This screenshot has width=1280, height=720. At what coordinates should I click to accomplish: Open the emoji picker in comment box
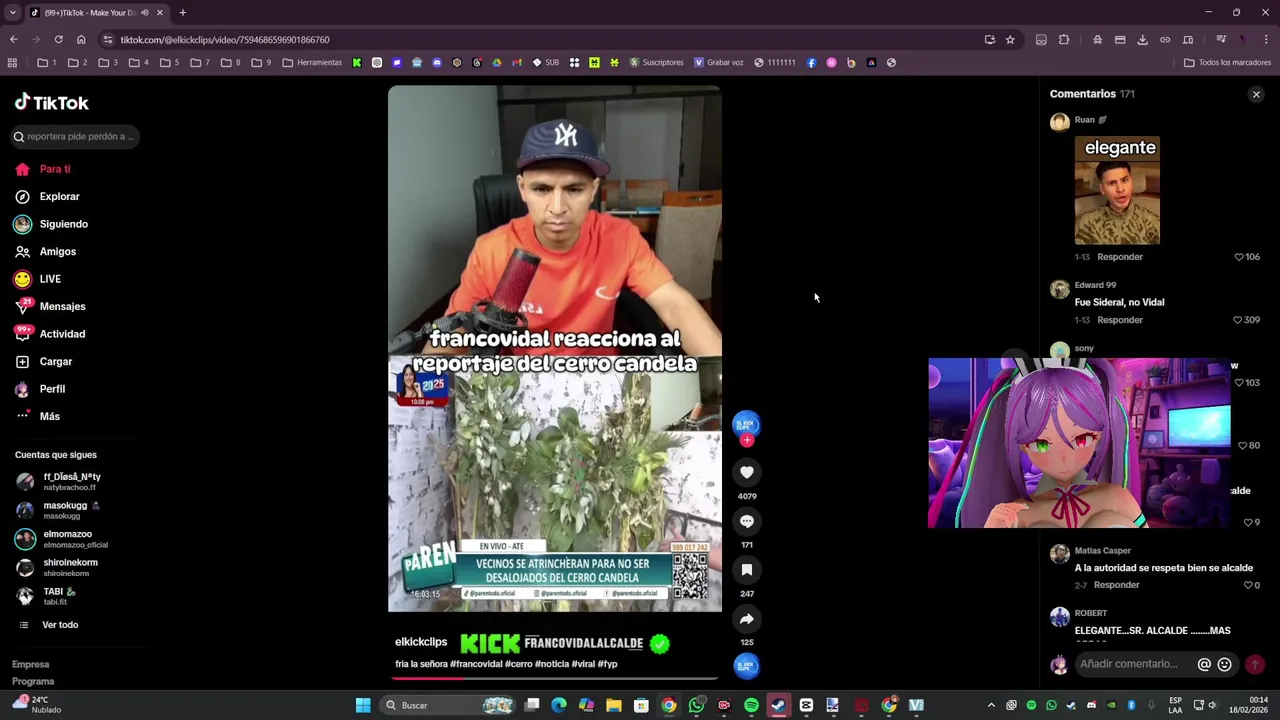pyautogui.click(x=1224, y=665)
